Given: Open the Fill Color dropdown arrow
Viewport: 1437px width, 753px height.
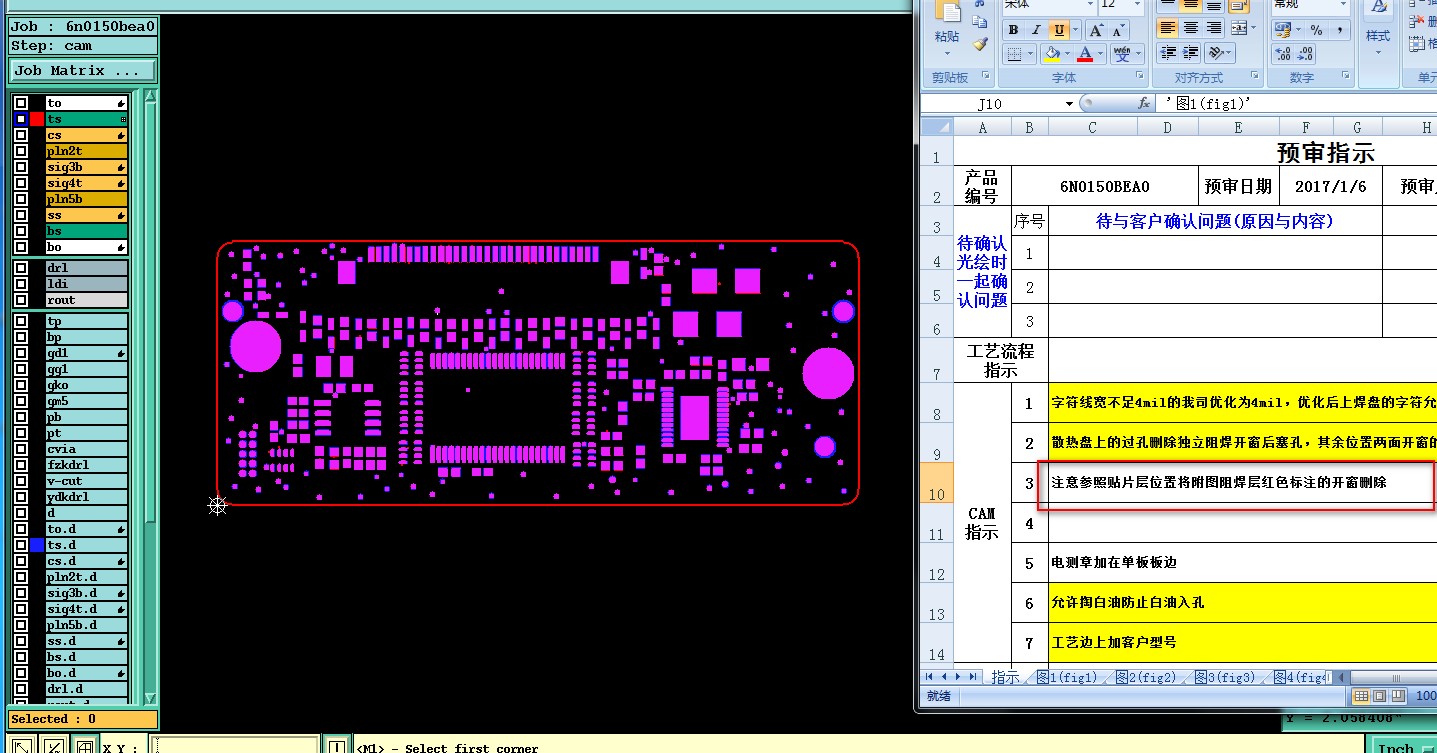Looking at the screenshot, I should [1066, 54].
